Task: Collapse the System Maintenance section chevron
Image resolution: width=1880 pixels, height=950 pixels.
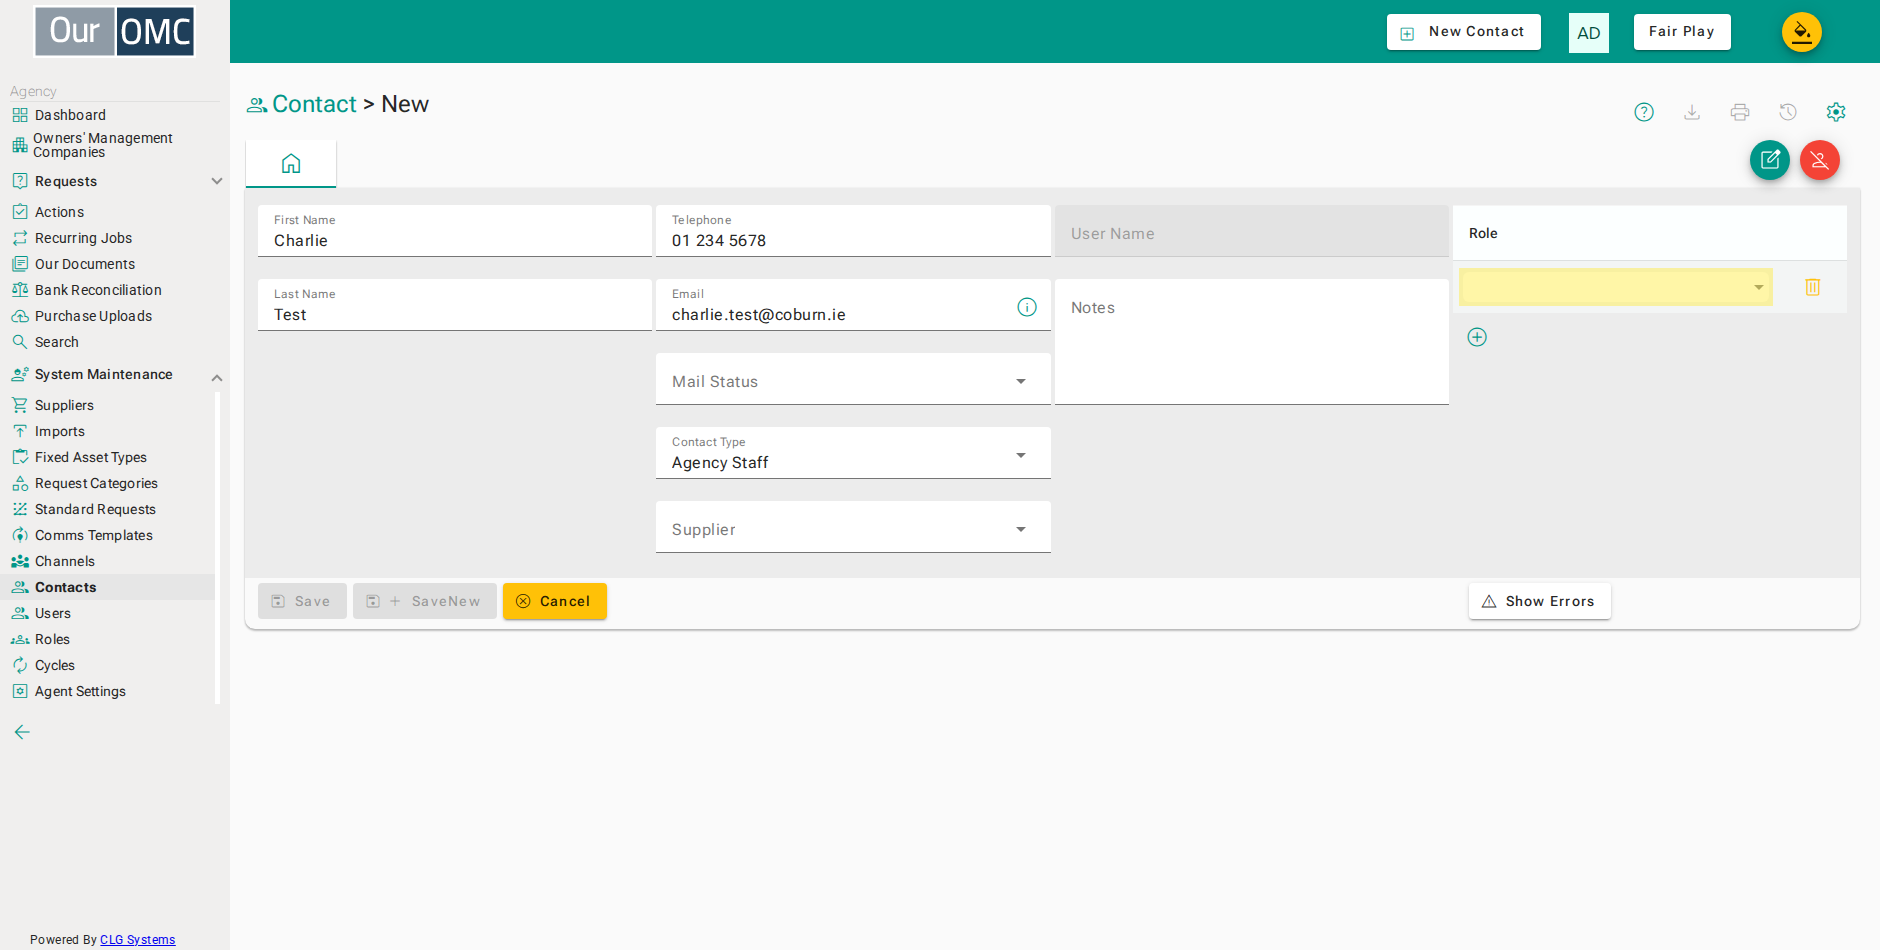Action: click(217, 378)
